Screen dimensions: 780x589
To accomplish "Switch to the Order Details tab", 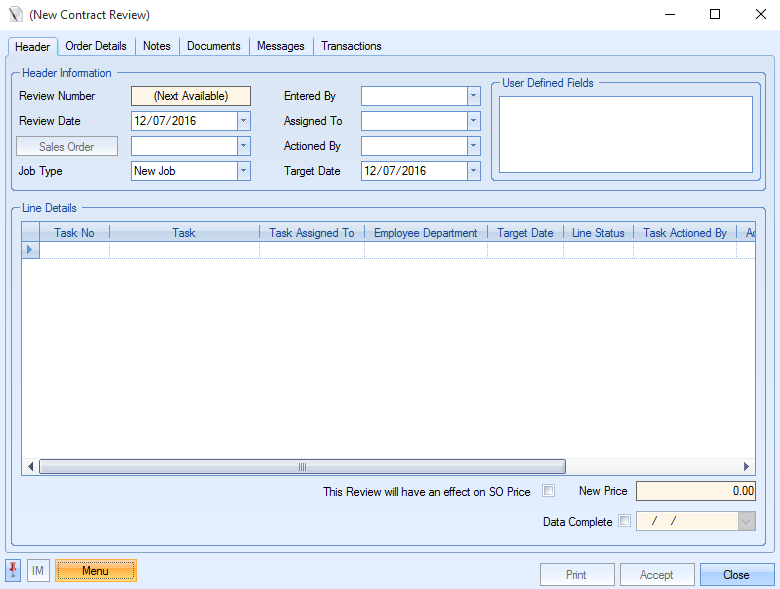I will pos(96,46).
